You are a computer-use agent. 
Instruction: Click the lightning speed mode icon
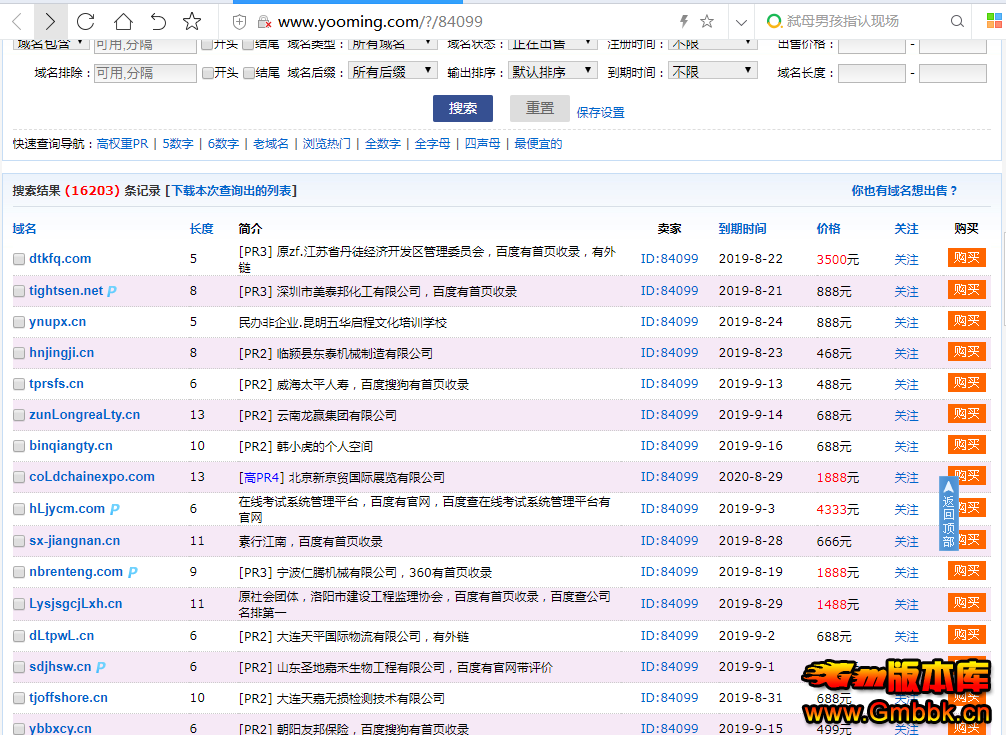coord(684,22)
